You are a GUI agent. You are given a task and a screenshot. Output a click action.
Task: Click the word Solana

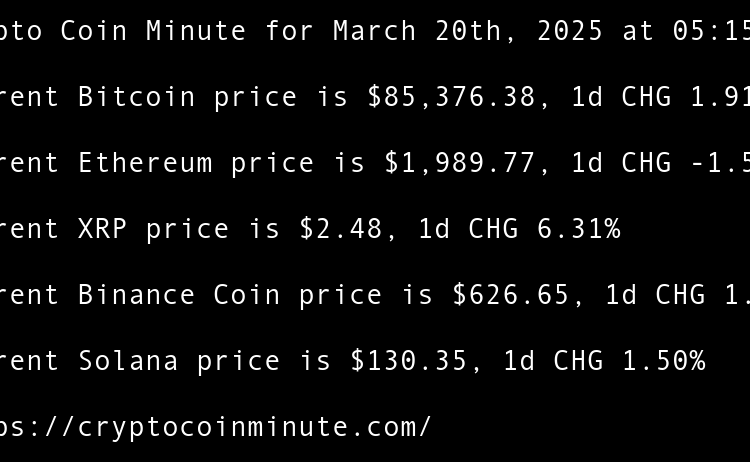pyautogui.click(x=128, y=361)
